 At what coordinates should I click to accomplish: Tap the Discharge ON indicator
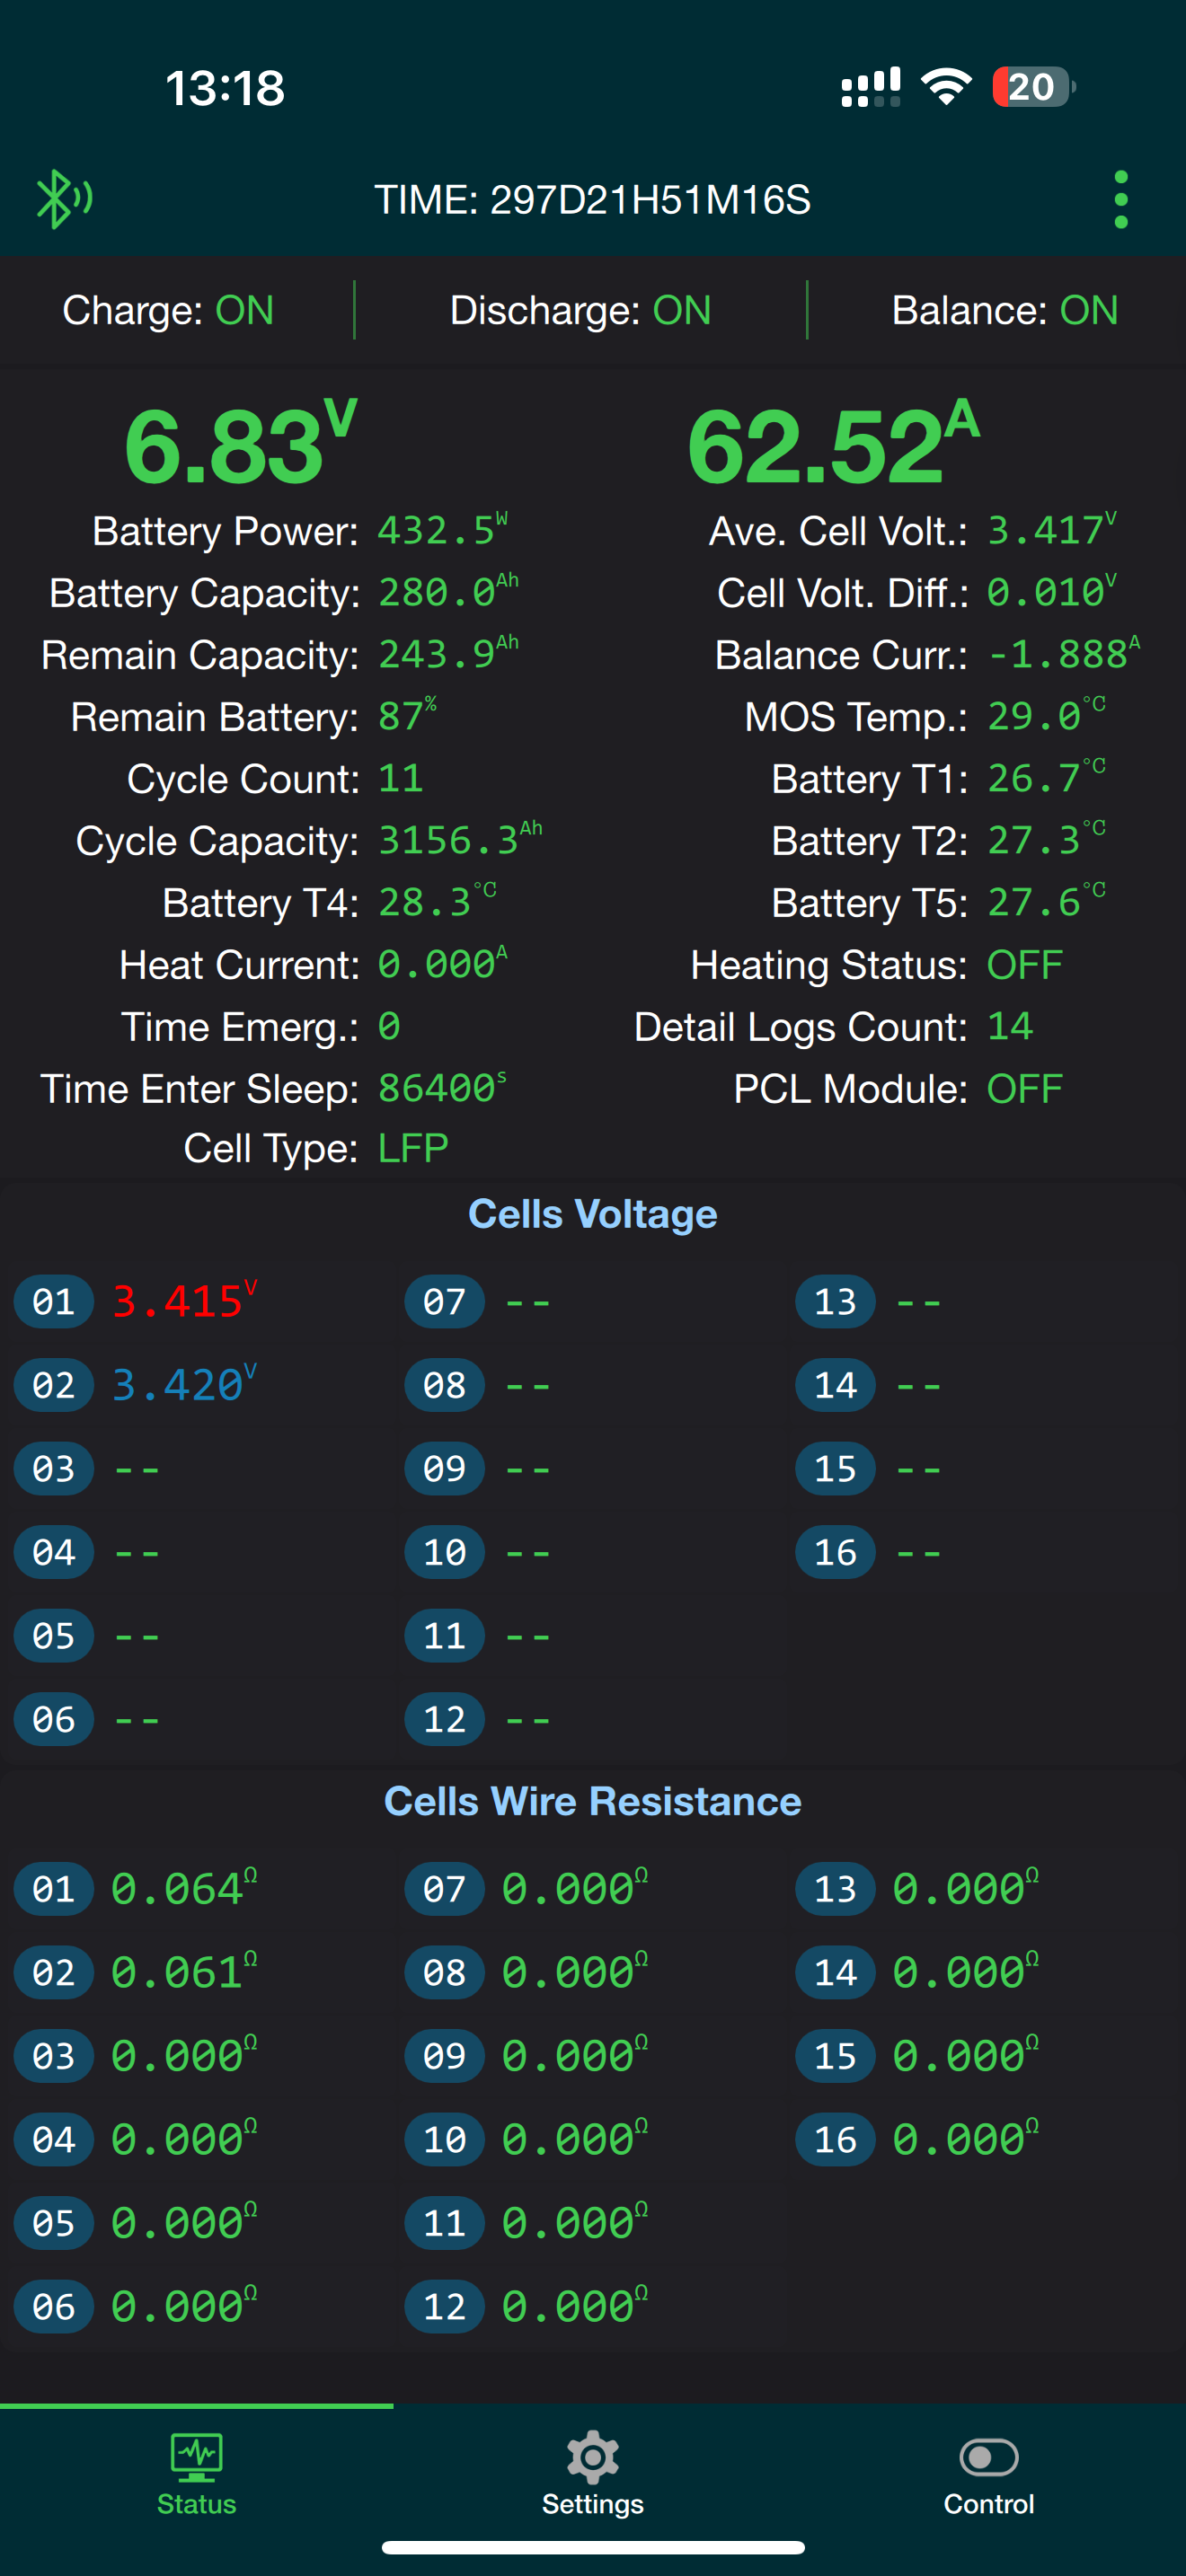[580, 310]
